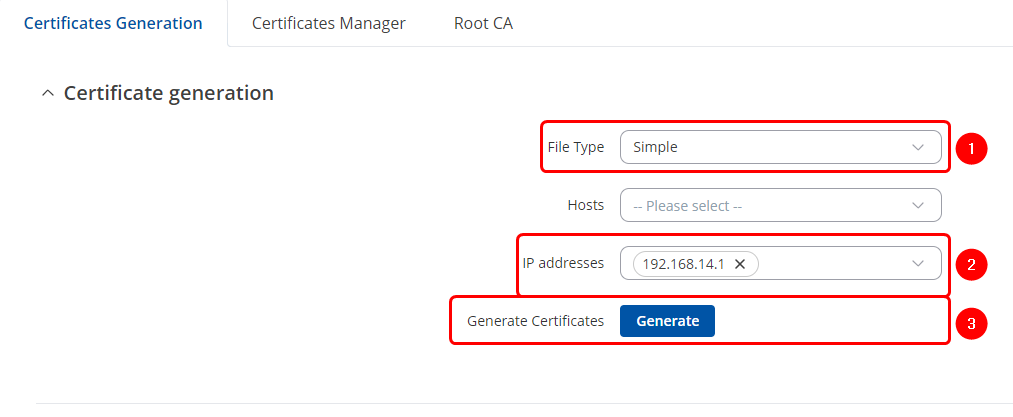Viewport: 1013px width, 417px height.
Task: Remove the 192.168.14.1 IP address tag
Action: (x=740, y=264)
